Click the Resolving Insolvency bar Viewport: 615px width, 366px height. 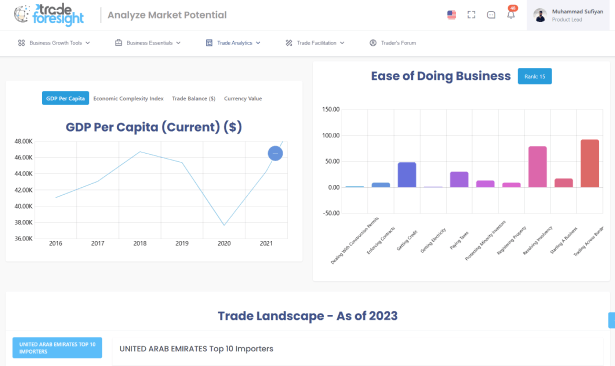[537, 167]
